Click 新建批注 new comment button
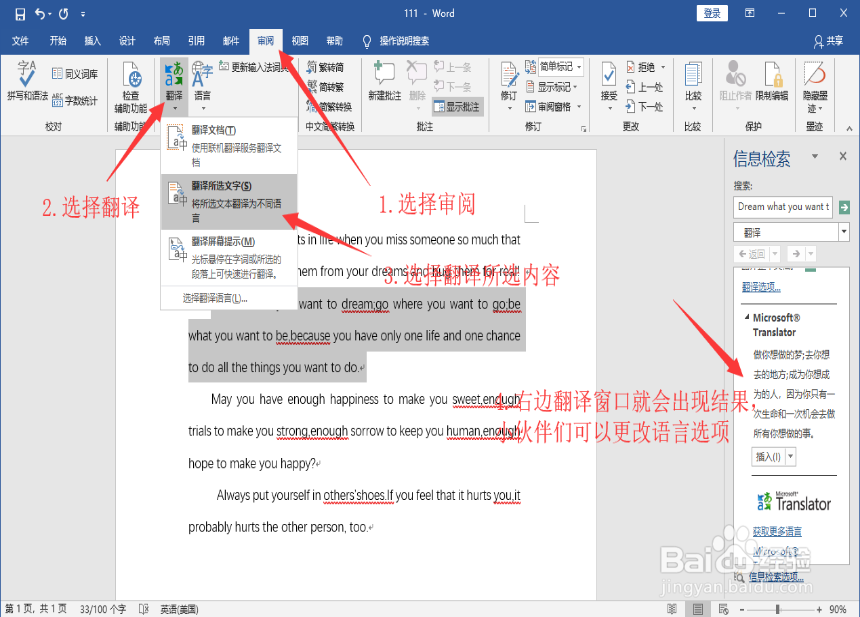Screen dimensions: 860x617 [x=384, y=81]
